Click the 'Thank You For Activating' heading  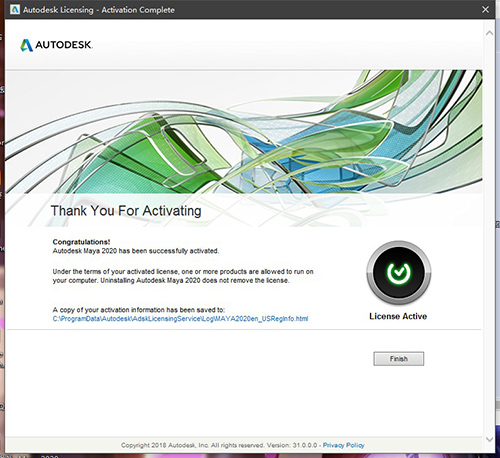[126, 211]
